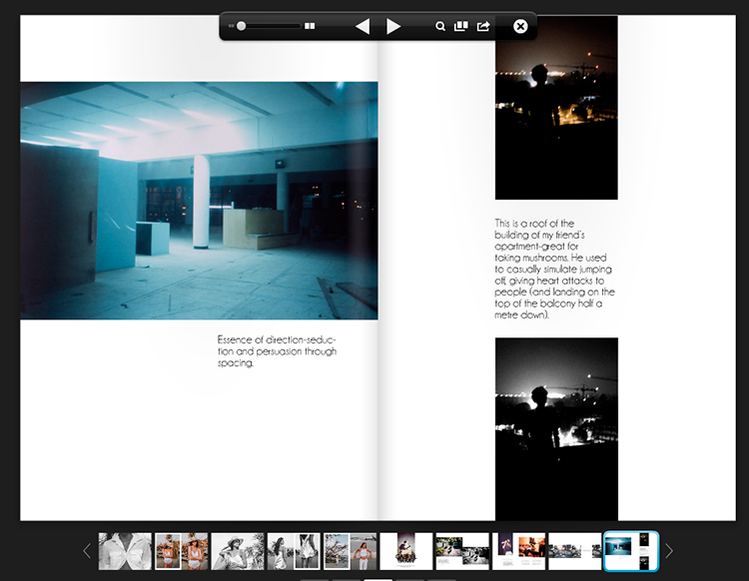Click the 'Essence of direction-seduction' caption
This screenshot has width=749, height=581.
(277, 351)
